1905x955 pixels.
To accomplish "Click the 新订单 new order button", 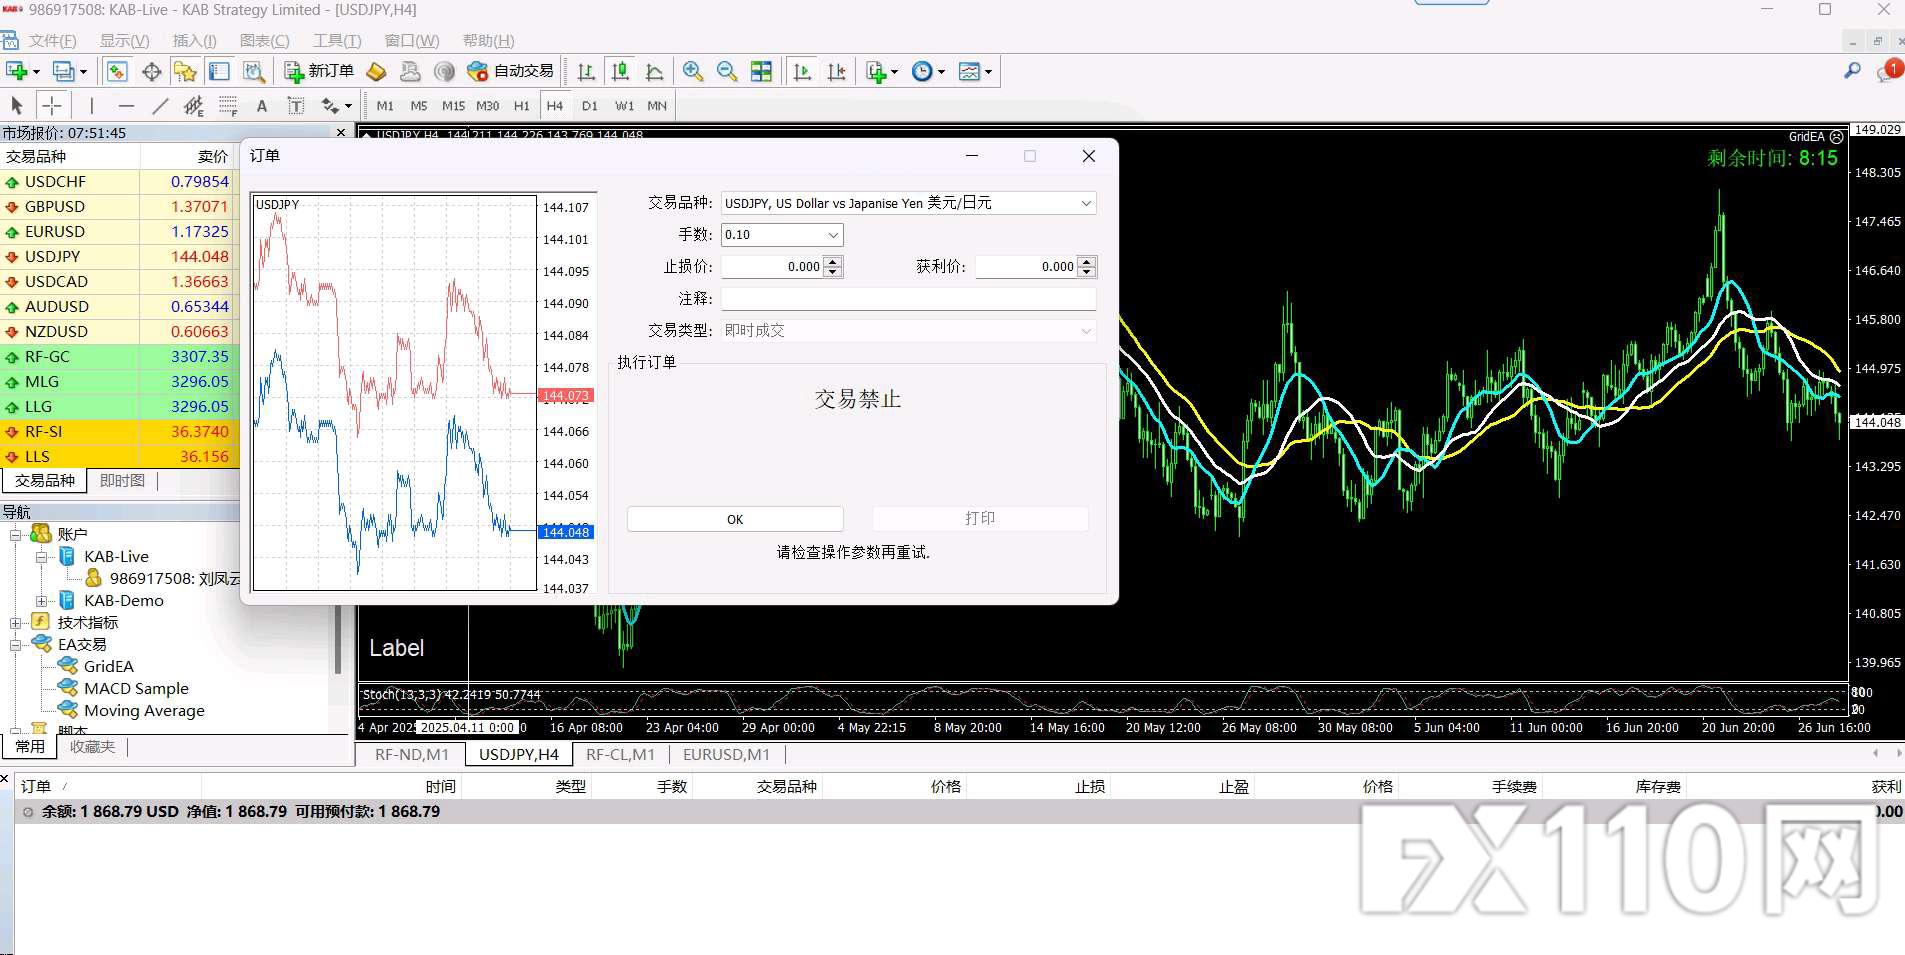I will tap(319, 71).
